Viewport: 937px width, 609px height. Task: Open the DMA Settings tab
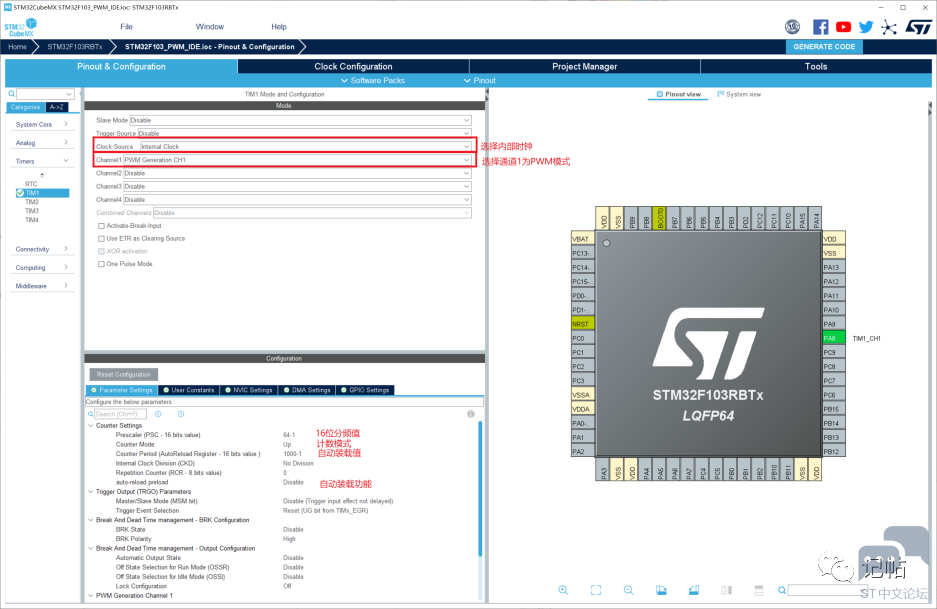(307, 390)
